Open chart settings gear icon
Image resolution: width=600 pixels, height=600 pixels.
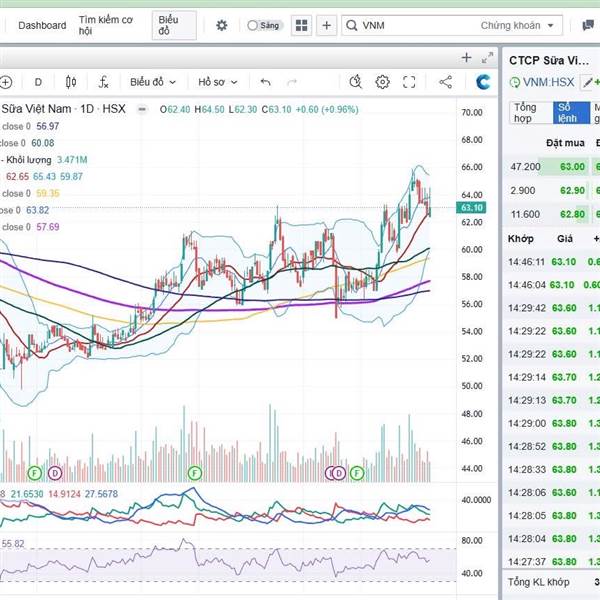click(382, 82)
